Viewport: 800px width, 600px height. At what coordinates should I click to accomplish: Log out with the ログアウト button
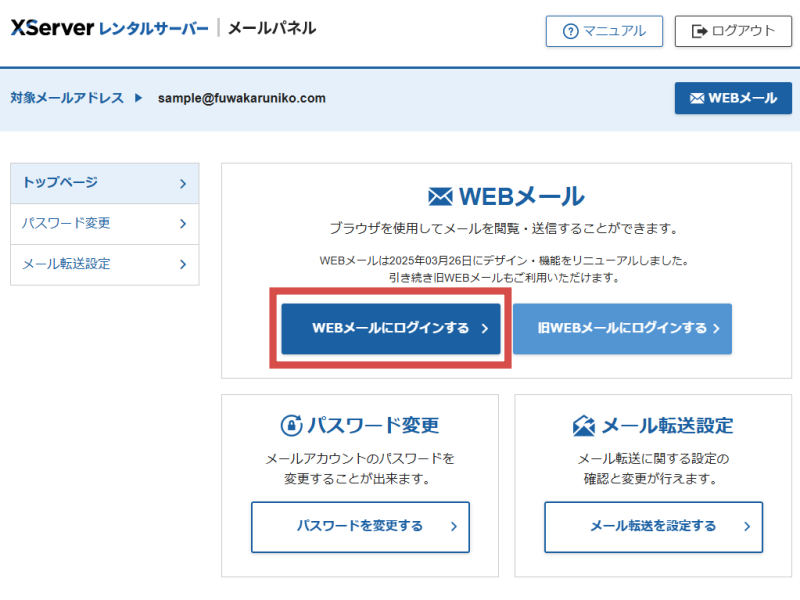(733, 31)
